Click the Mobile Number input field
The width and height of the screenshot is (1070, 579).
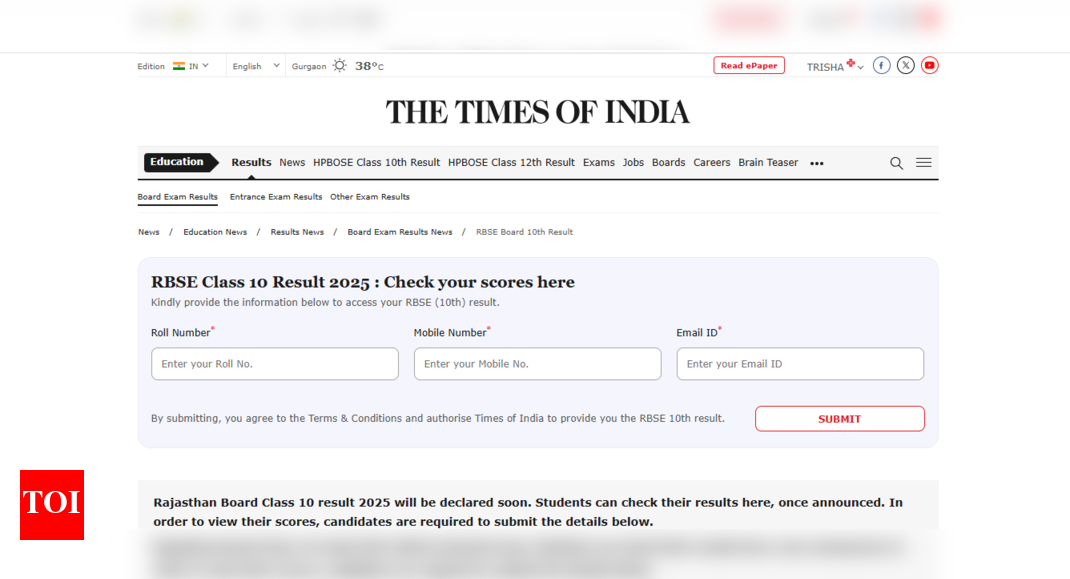pos(537,364)
